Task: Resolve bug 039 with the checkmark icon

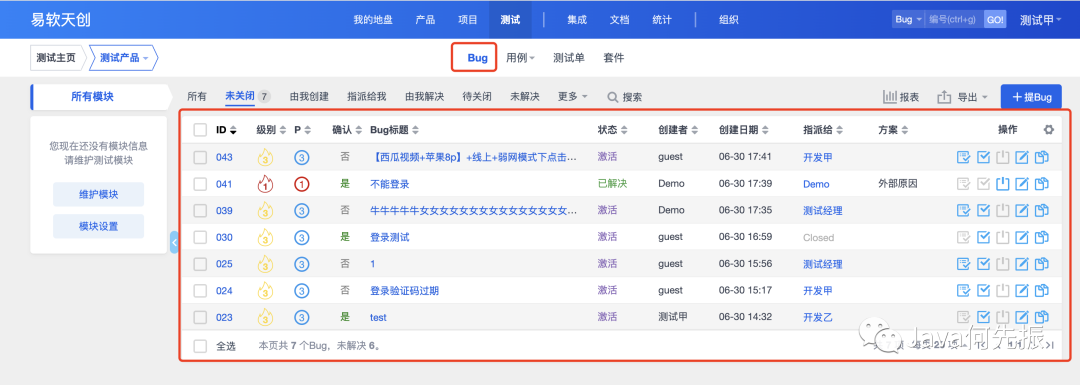Action: click(x=984, y=211)
